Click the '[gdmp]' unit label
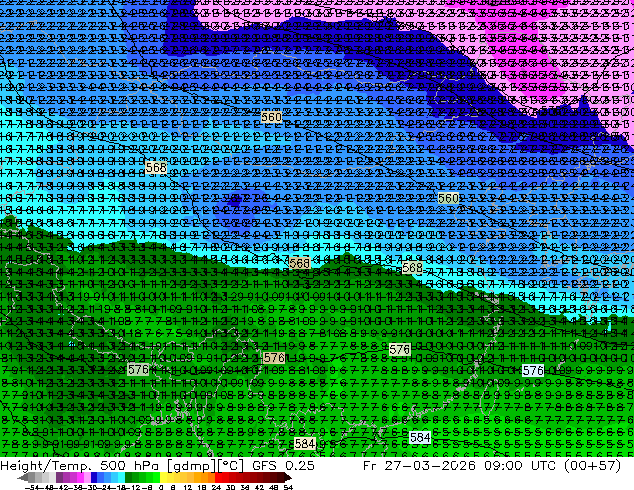634x490 pixels. point(192,466)
